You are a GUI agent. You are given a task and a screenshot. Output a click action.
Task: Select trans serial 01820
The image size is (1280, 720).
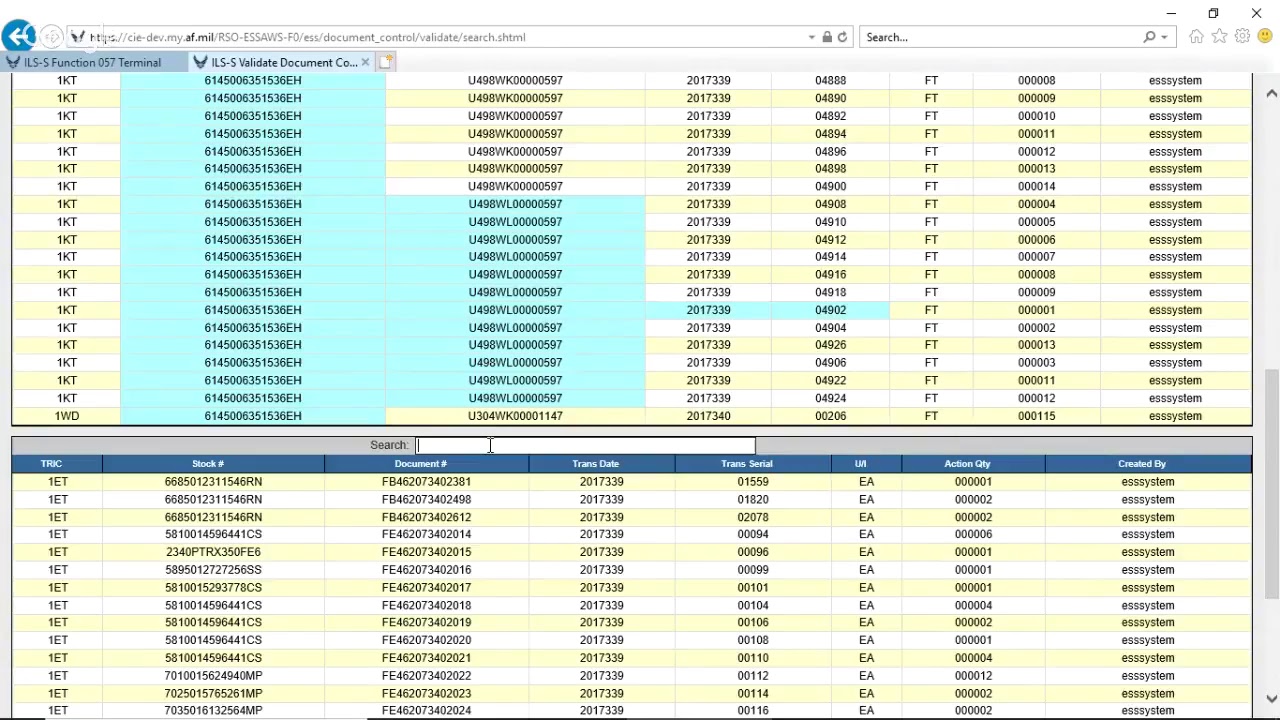(753, 499)
